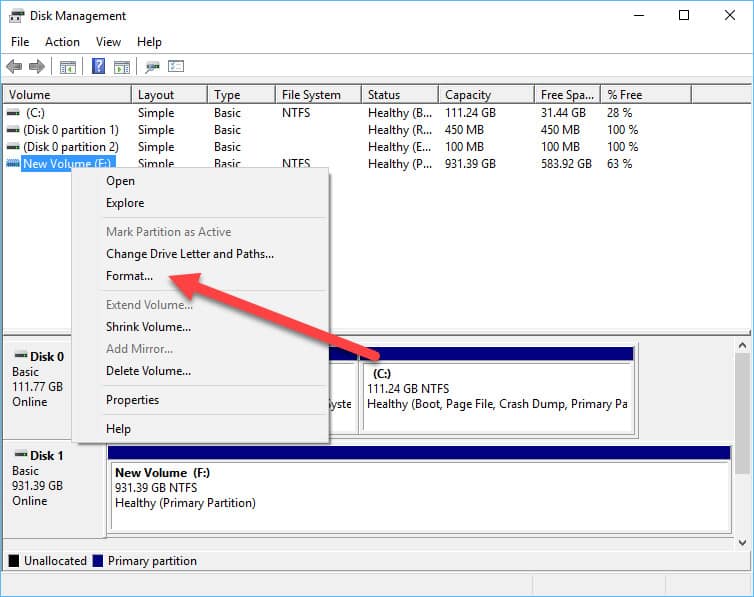Click the connect-drive plug toolbar icon
754x597 pixels.
tap(152, 67)
